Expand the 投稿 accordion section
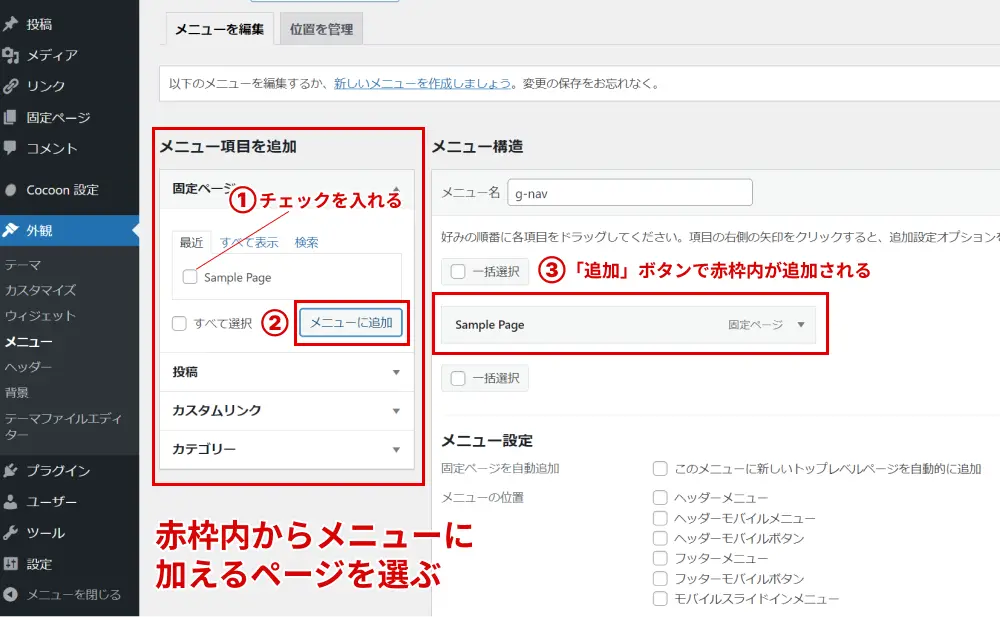 coord(286,372)
